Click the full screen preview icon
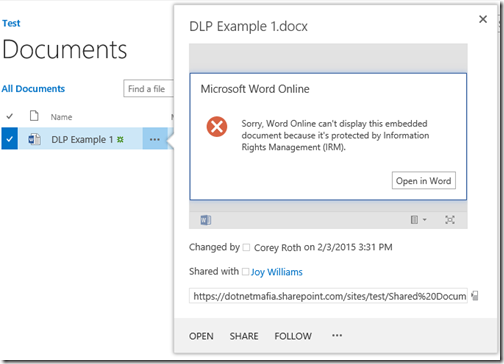This screenshot has width=504, height=364. point(450,220)
